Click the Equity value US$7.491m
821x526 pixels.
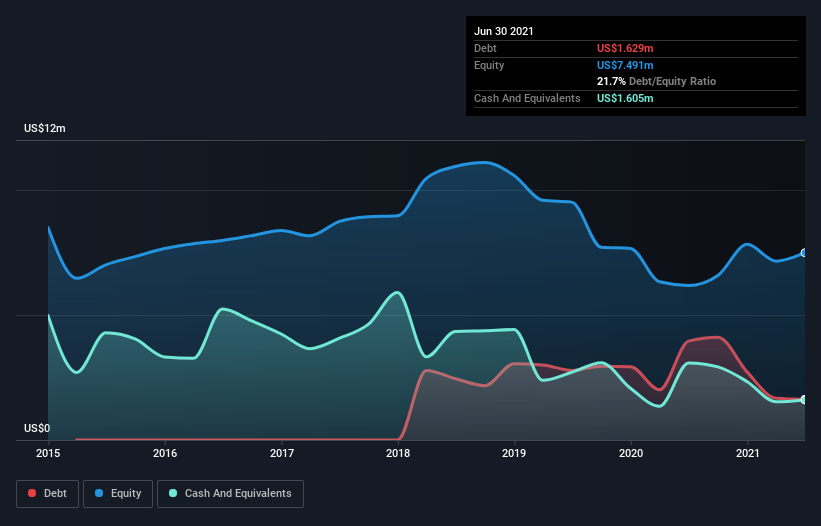[625, 65]
